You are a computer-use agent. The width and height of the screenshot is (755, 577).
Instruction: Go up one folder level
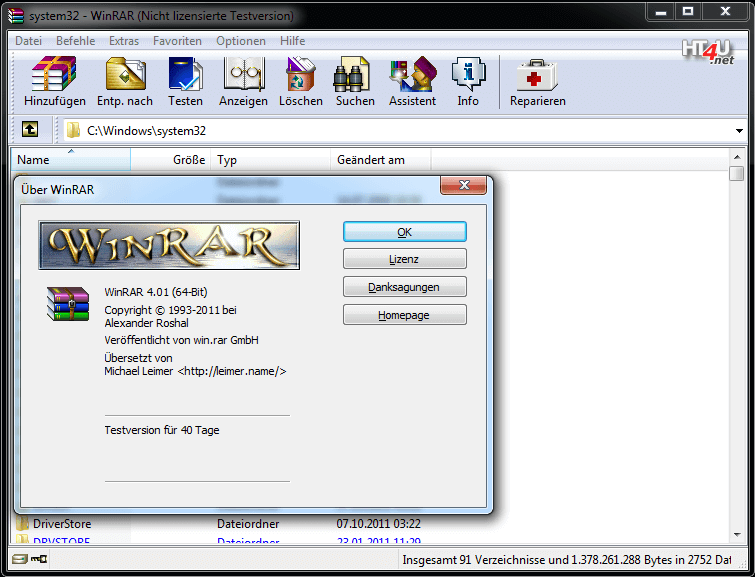pyautogui.click(x=30, y=129)
